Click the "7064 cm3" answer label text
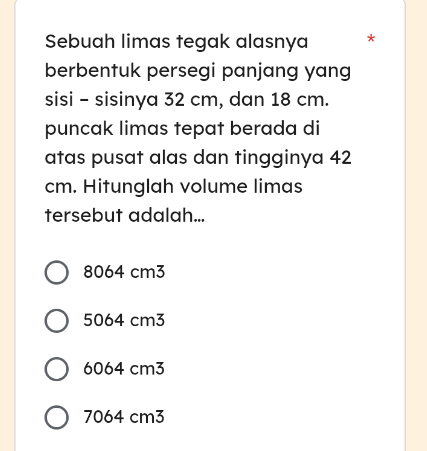Screen dimensions: 427x451 click(124, 417)
